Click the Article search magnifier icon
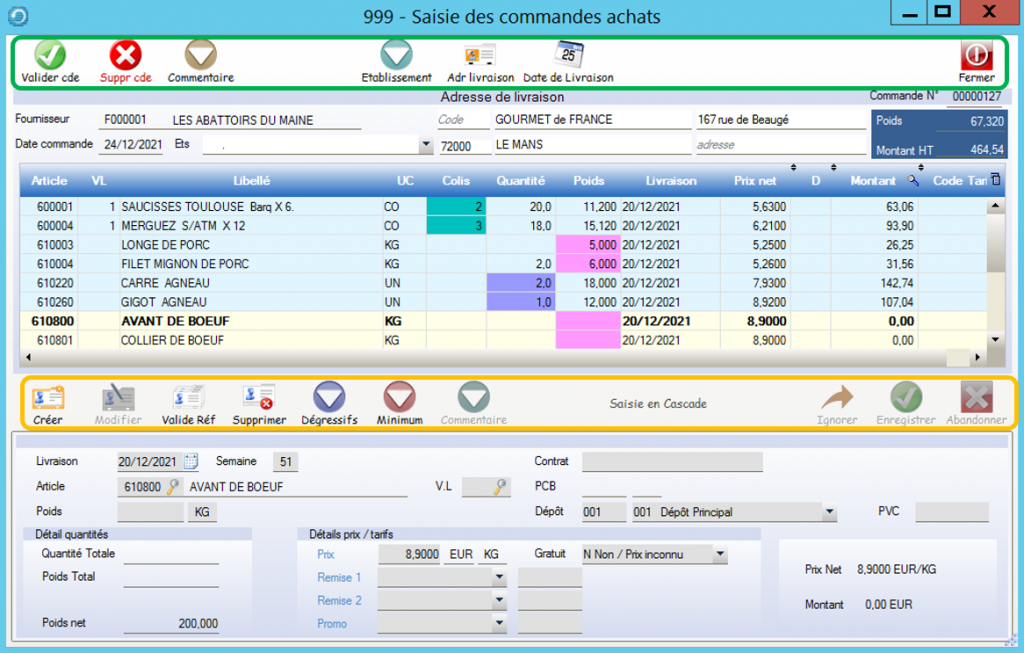The height and width of the screenshot is (653, 1024). pyautogui.click(x=173, y=487)
